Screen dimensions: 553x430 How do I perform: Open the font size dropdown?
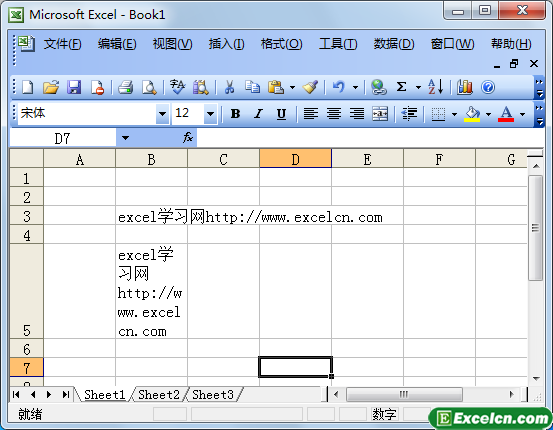coord(211,114)
